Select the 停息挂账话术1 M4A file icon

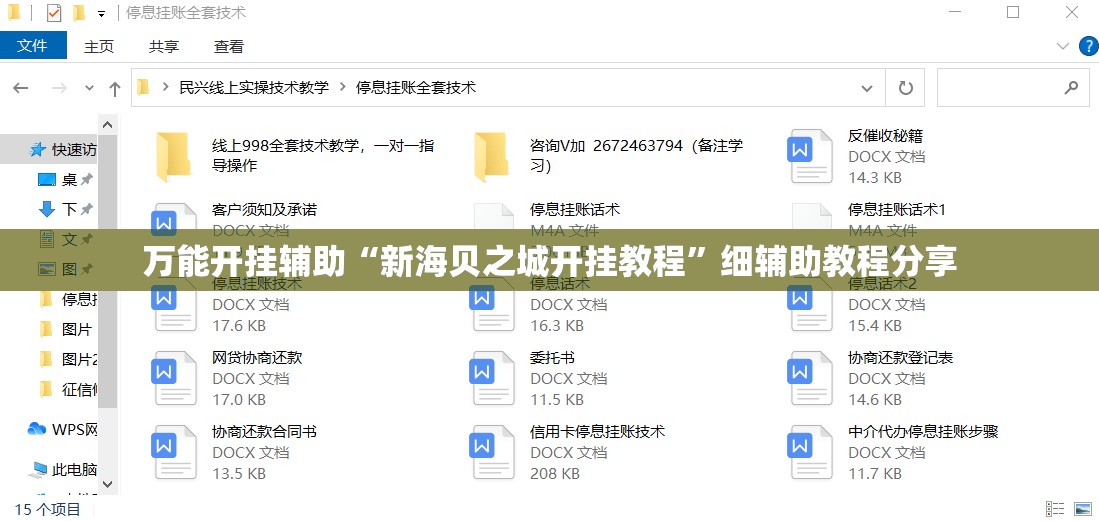click(812, 218)
